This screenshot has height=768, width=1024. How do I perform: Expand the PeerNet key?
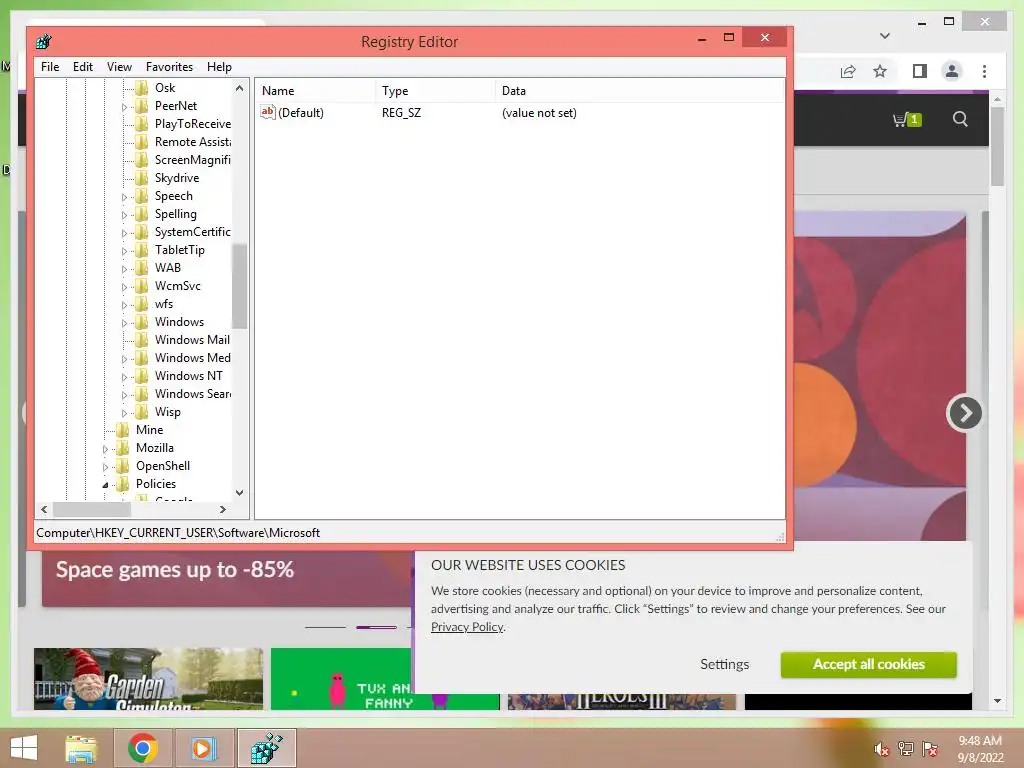coord(124,106)
